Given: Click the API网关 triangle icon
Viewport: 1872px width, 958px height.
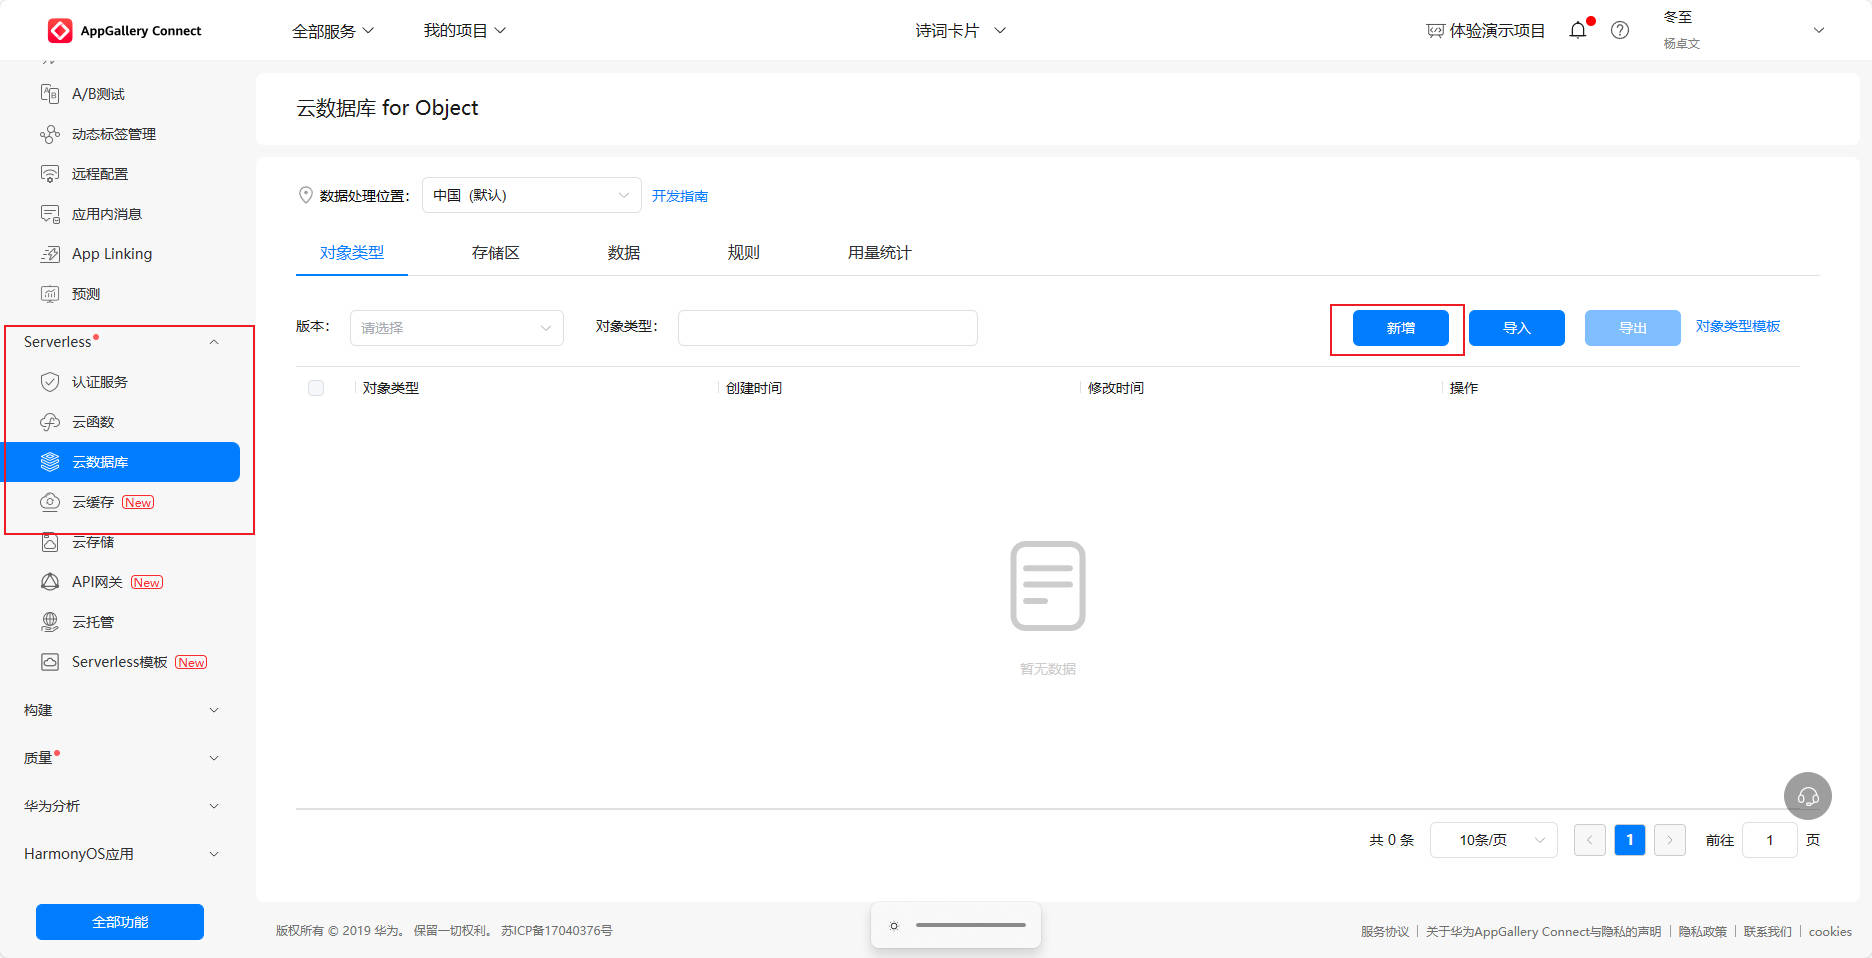Looking at the screenshot, I should (x=50, y=582).
